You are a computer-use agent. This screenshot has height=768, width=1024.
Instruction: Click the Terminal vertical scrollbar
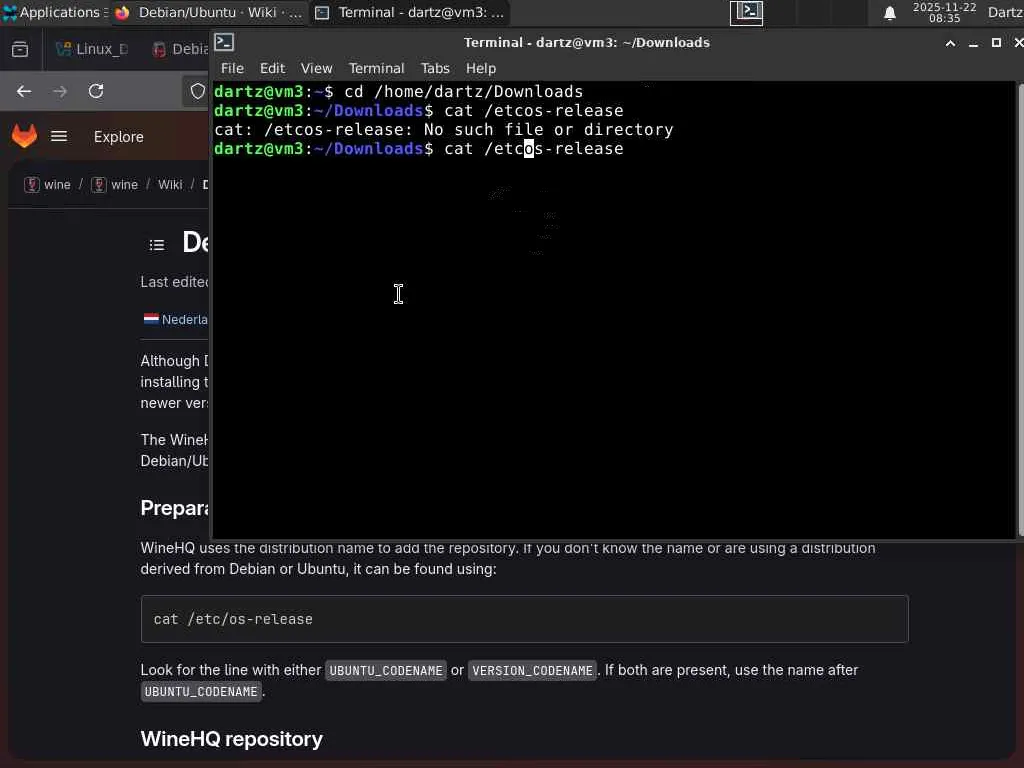1020,310
